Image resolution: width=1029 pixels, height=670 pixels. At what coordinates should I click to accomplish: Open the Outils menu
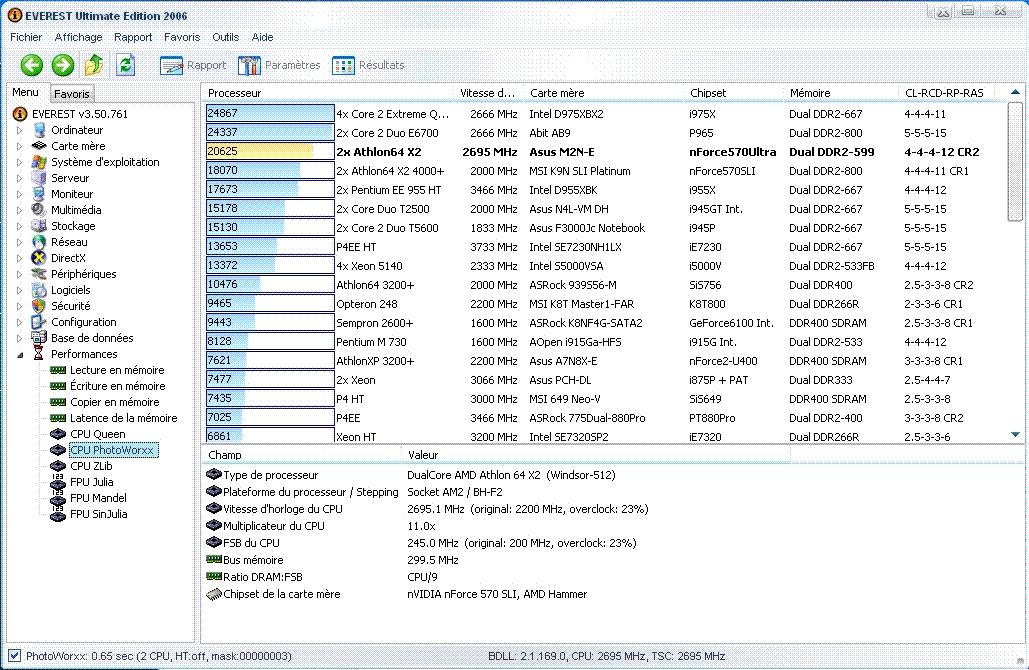click(225, 37)
